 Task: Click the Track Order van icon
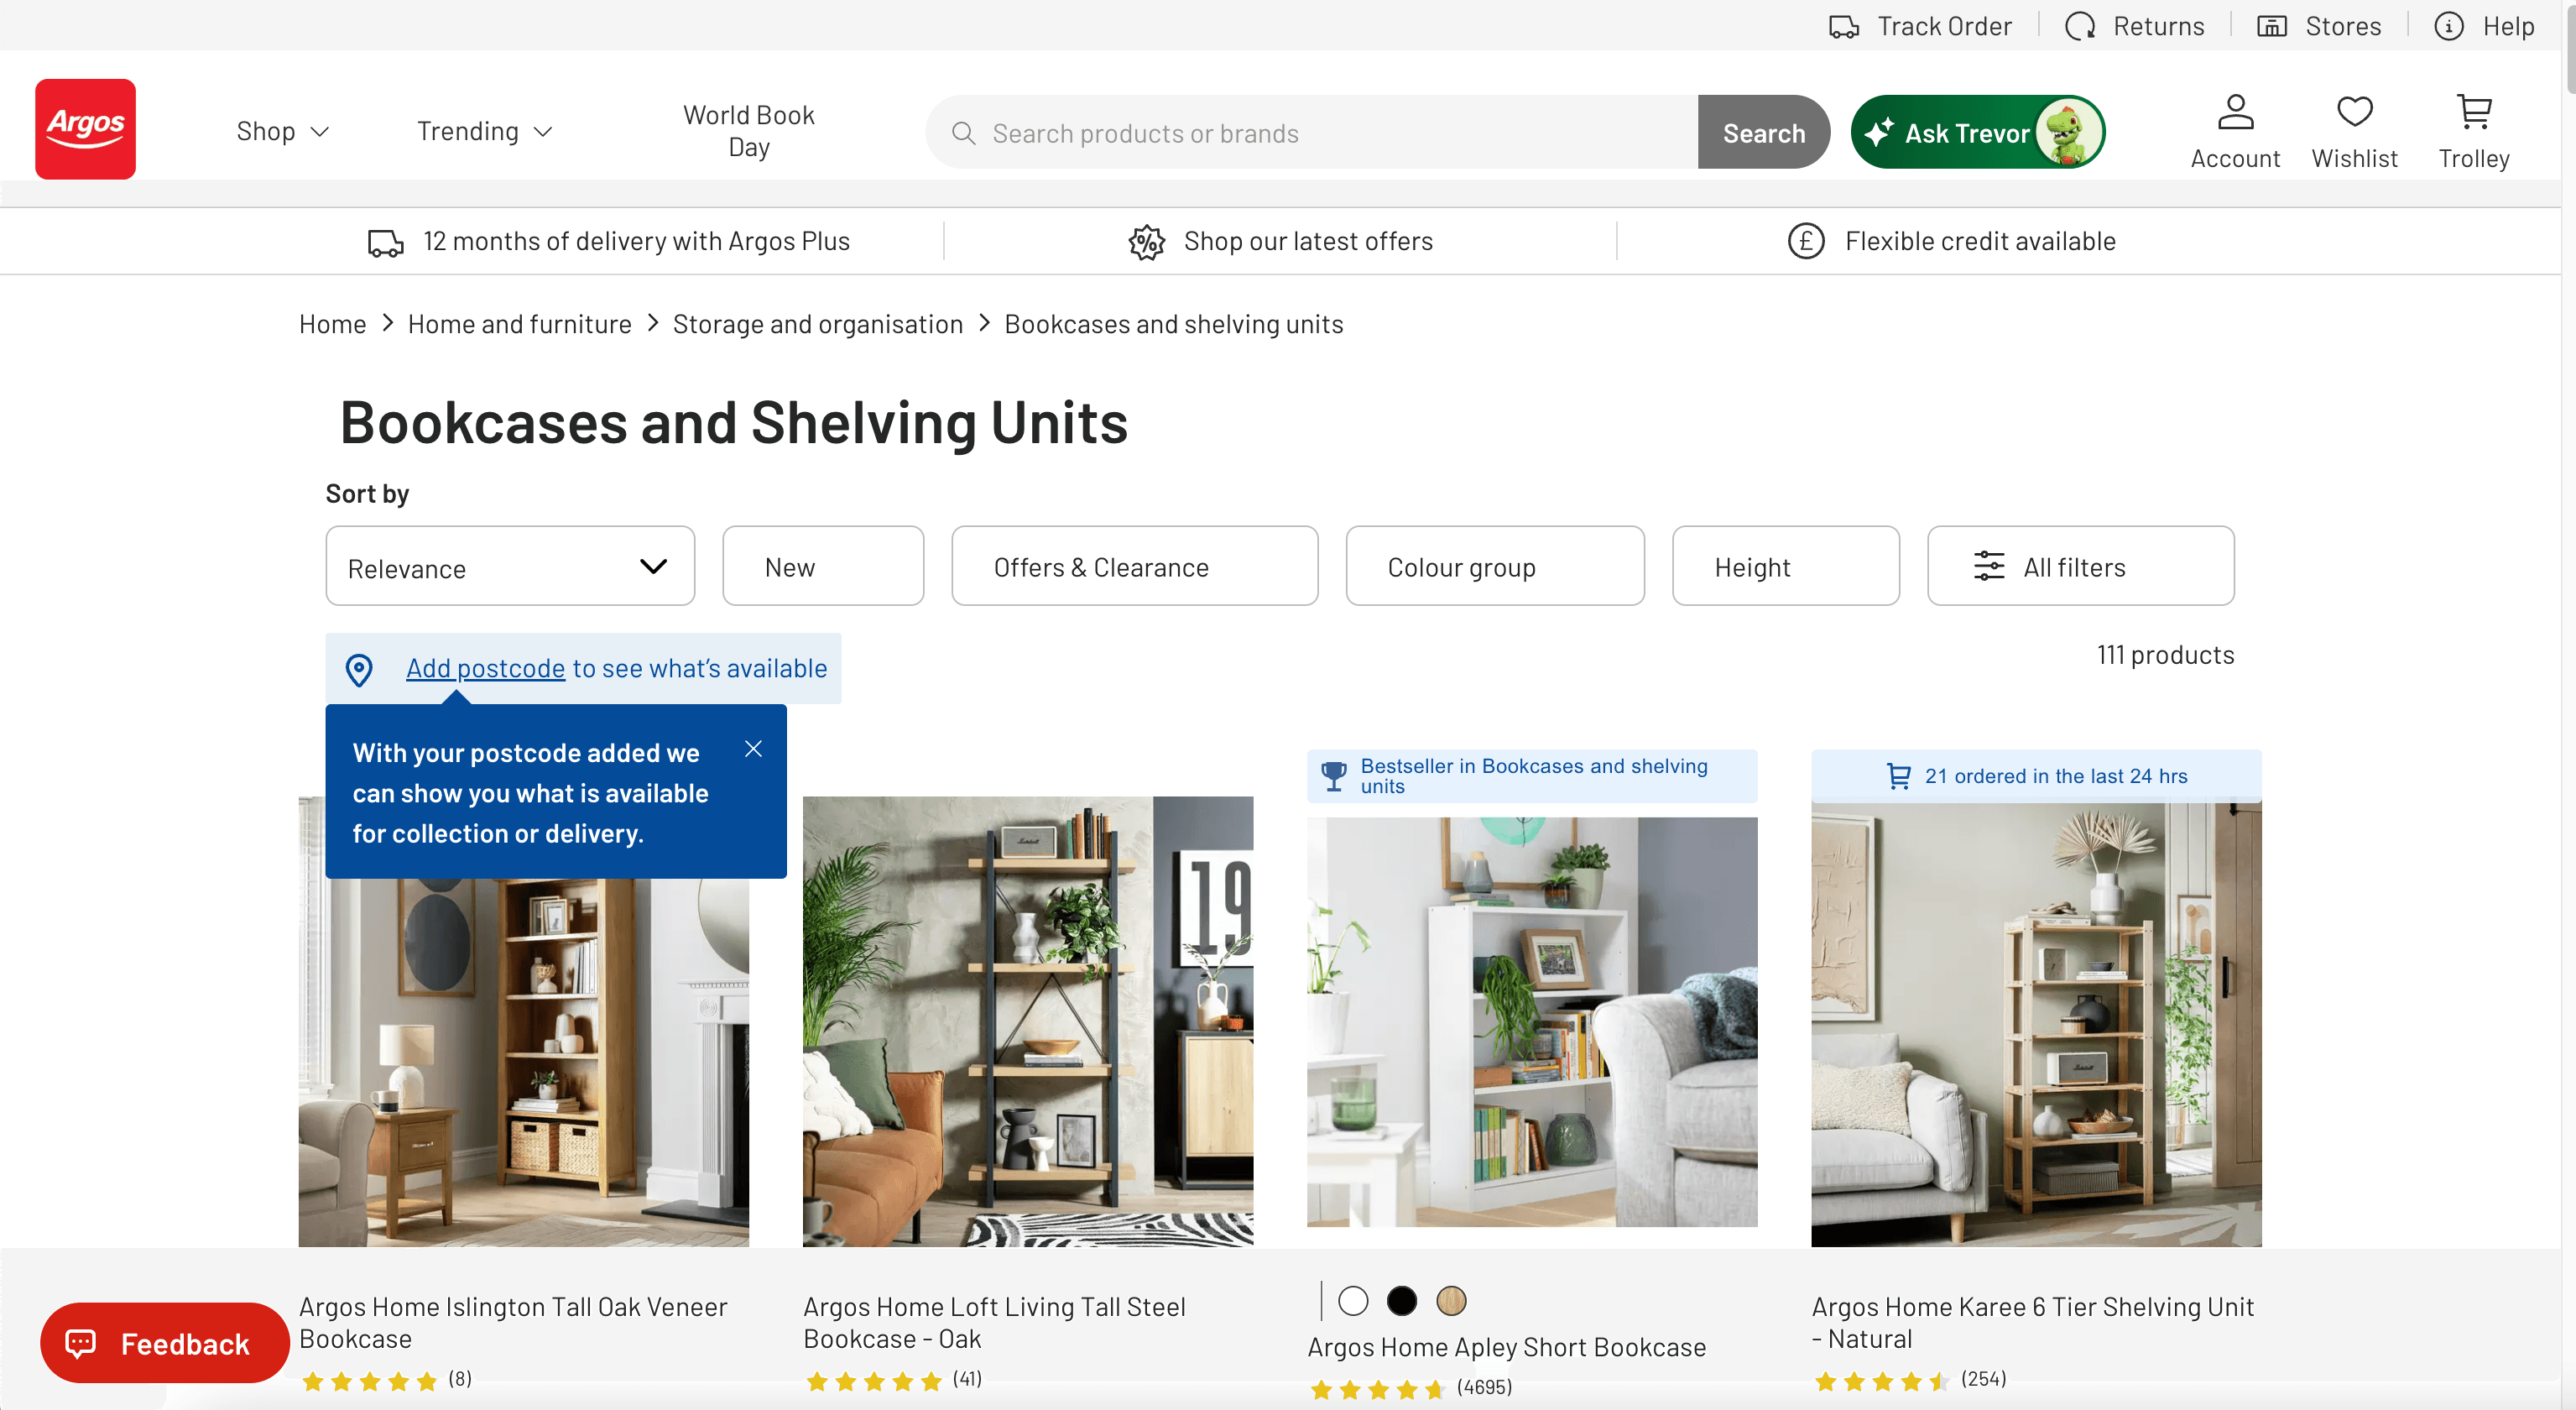coord(1843,27)
